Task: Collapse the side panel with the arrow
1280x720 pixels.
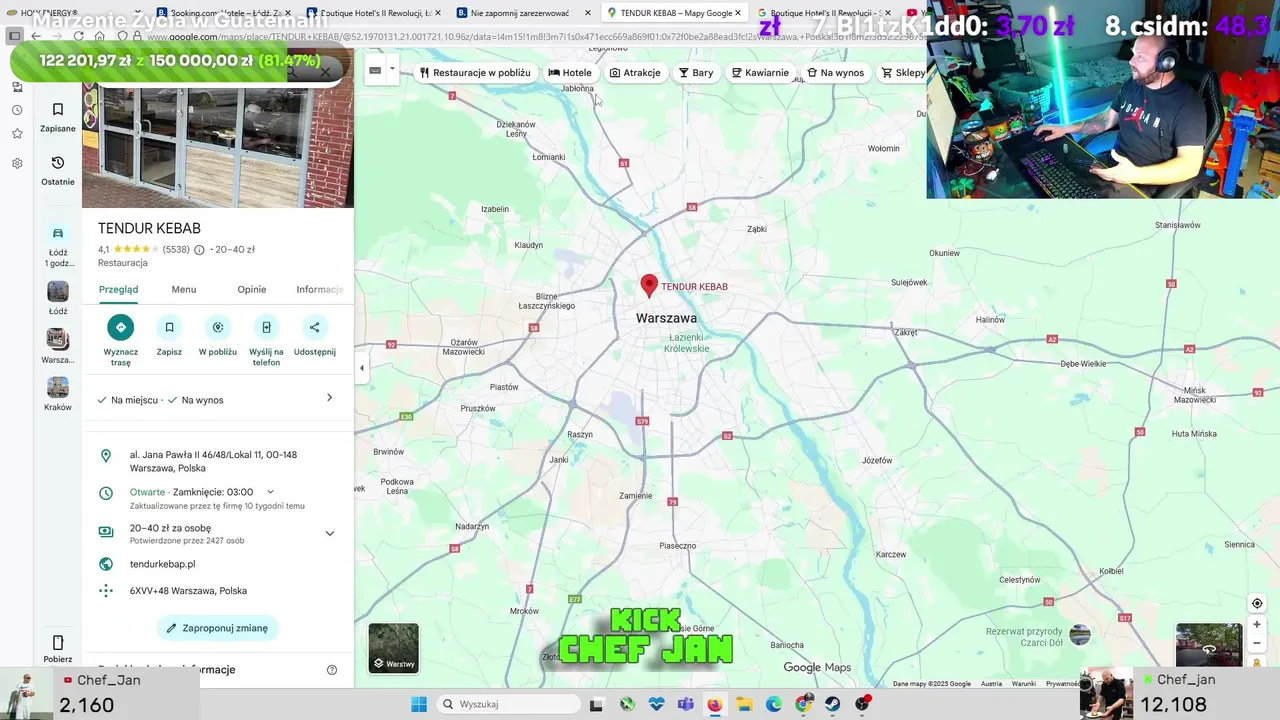Action: pyautogui.click(x=362, y=368)
